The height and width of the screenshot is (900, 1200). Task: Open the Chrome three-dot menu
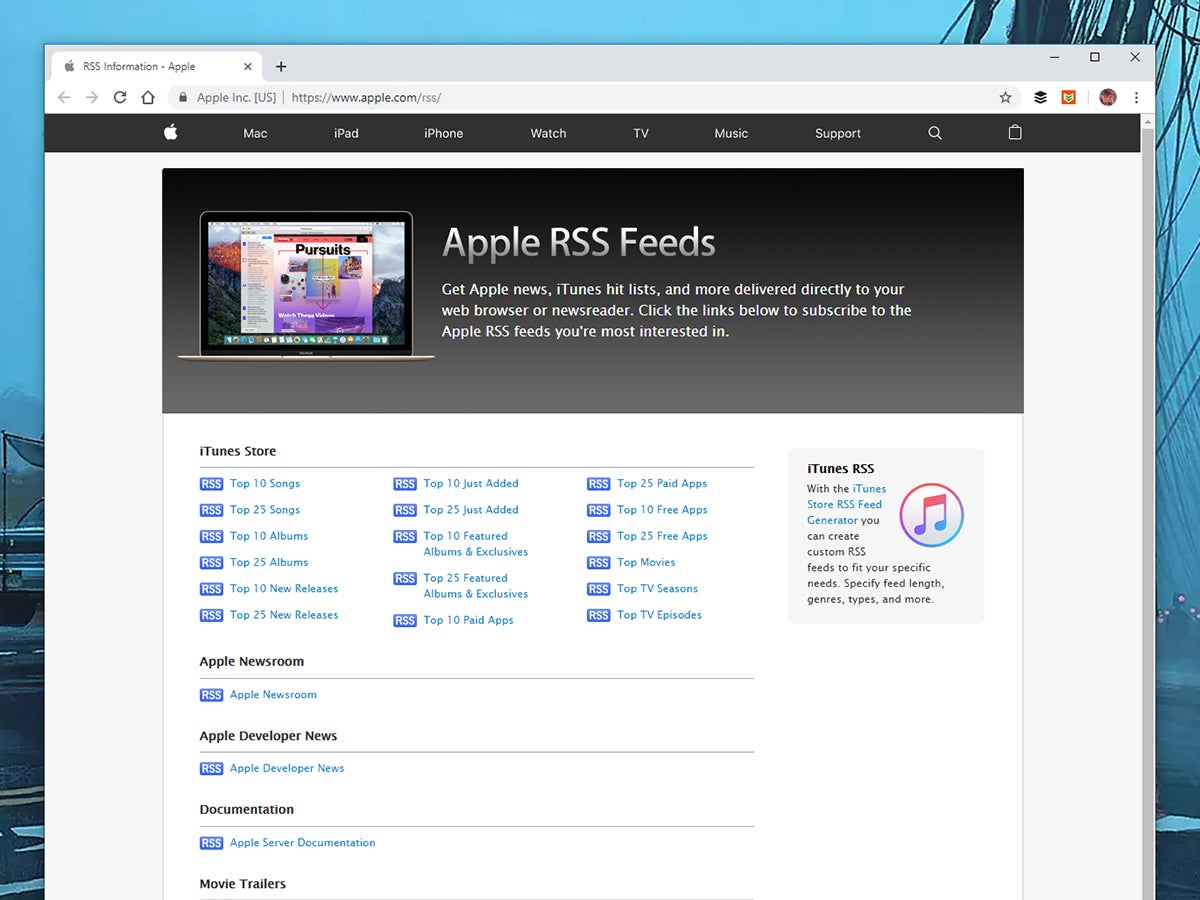[x=1136, y=97]
